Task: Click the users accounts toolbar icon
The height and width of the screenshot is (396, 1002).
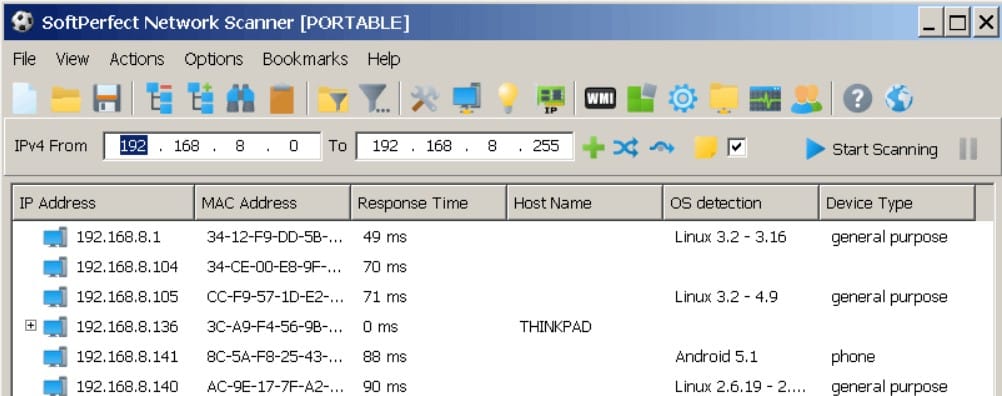Action: click(x=806, y=99)
